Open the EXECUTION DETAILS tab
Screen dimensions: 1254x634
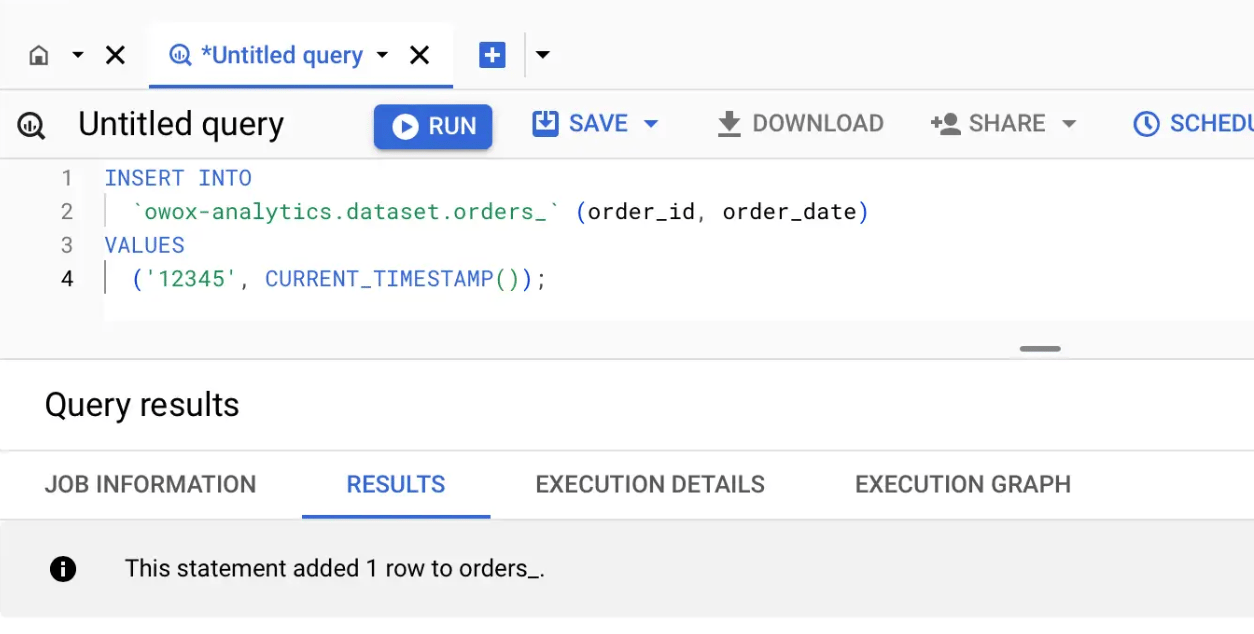[x=650, y=484]
